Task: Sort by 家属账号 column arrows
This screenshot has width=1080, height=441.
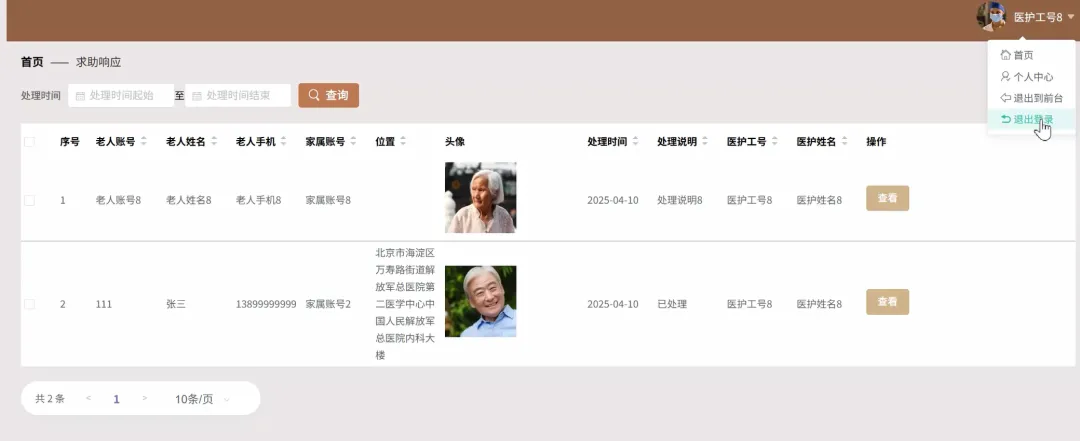Action: pos(353,141)
